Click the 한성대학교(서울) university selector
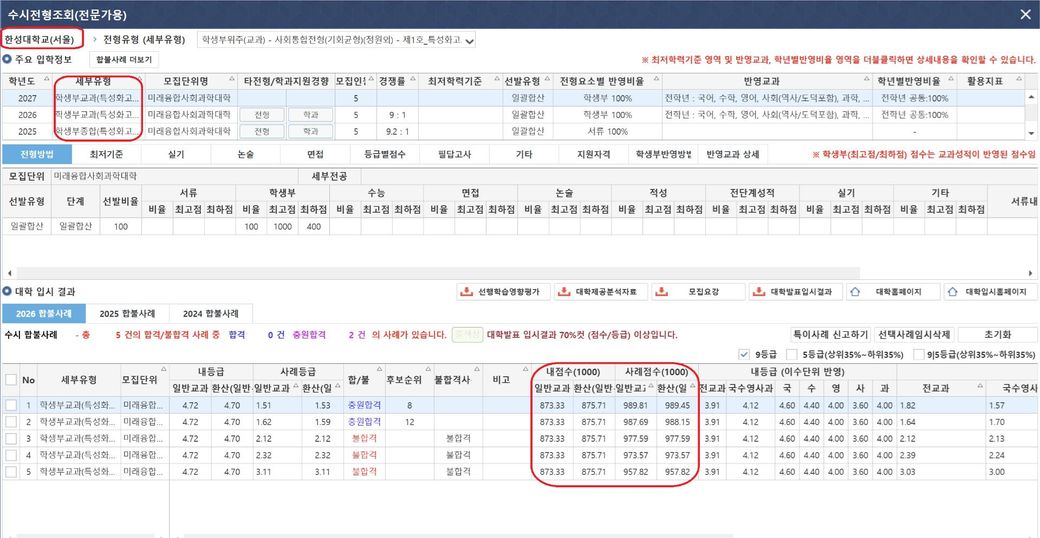This screenshot has height=538, width=1040. point(42,40)
